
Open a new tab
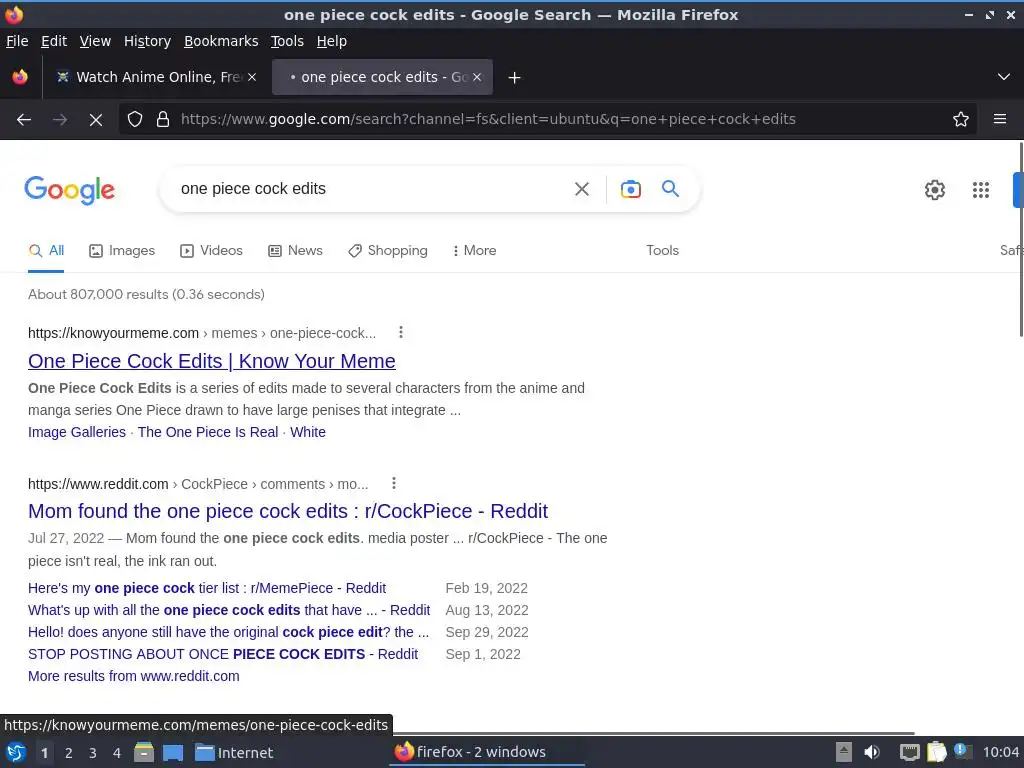[515, 78]
